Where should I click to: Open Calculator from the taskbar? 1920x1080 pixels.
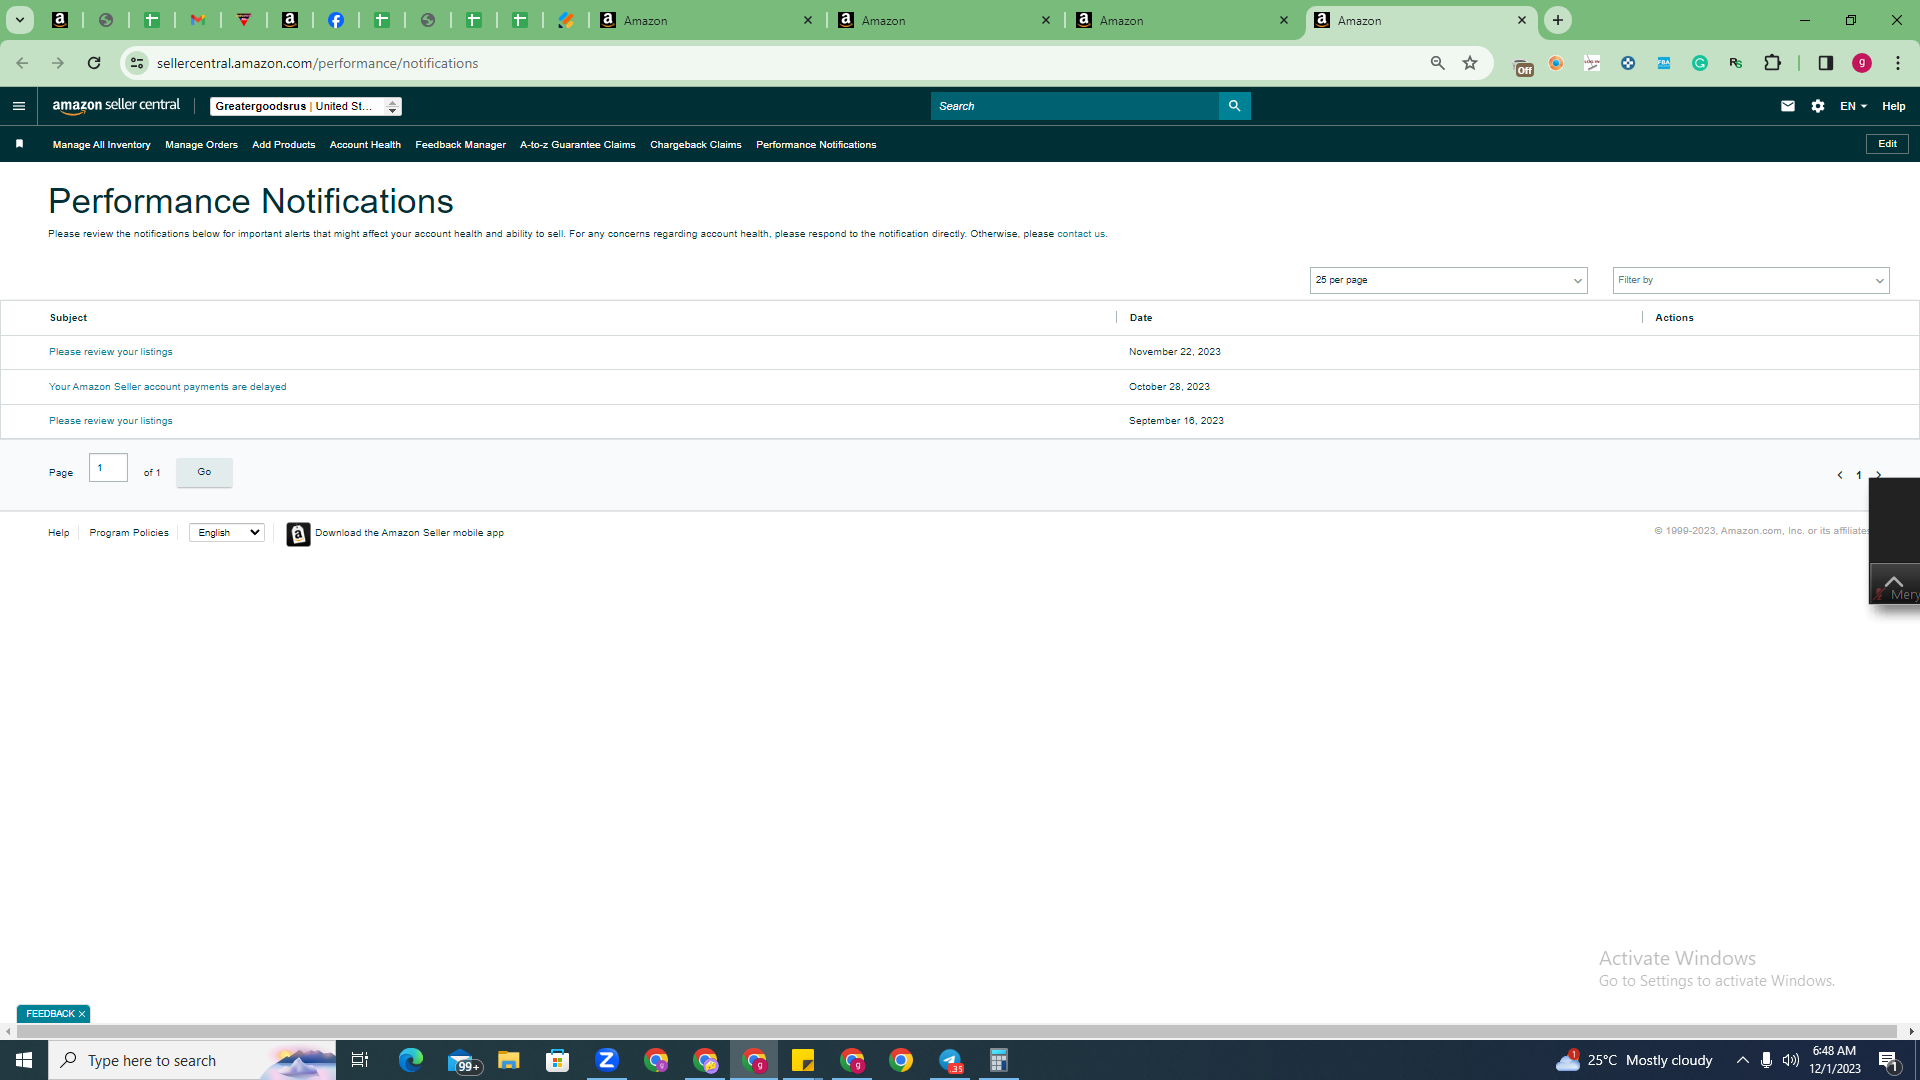point(999,1060)
